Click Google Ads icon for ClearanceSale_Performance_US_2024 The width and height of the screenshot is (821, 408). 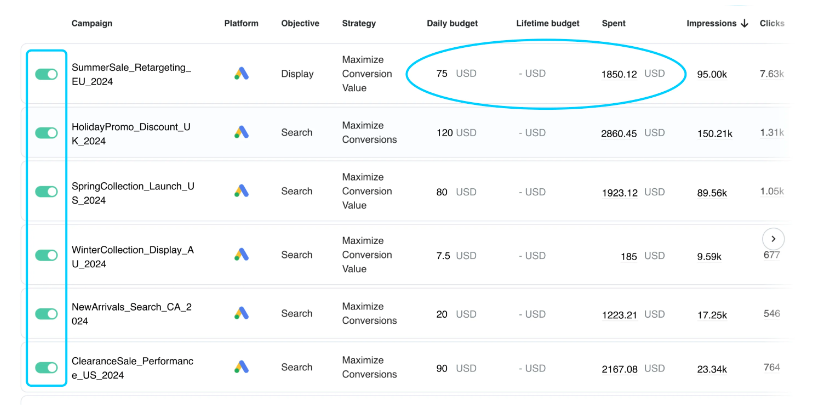(x=241, y=368)
